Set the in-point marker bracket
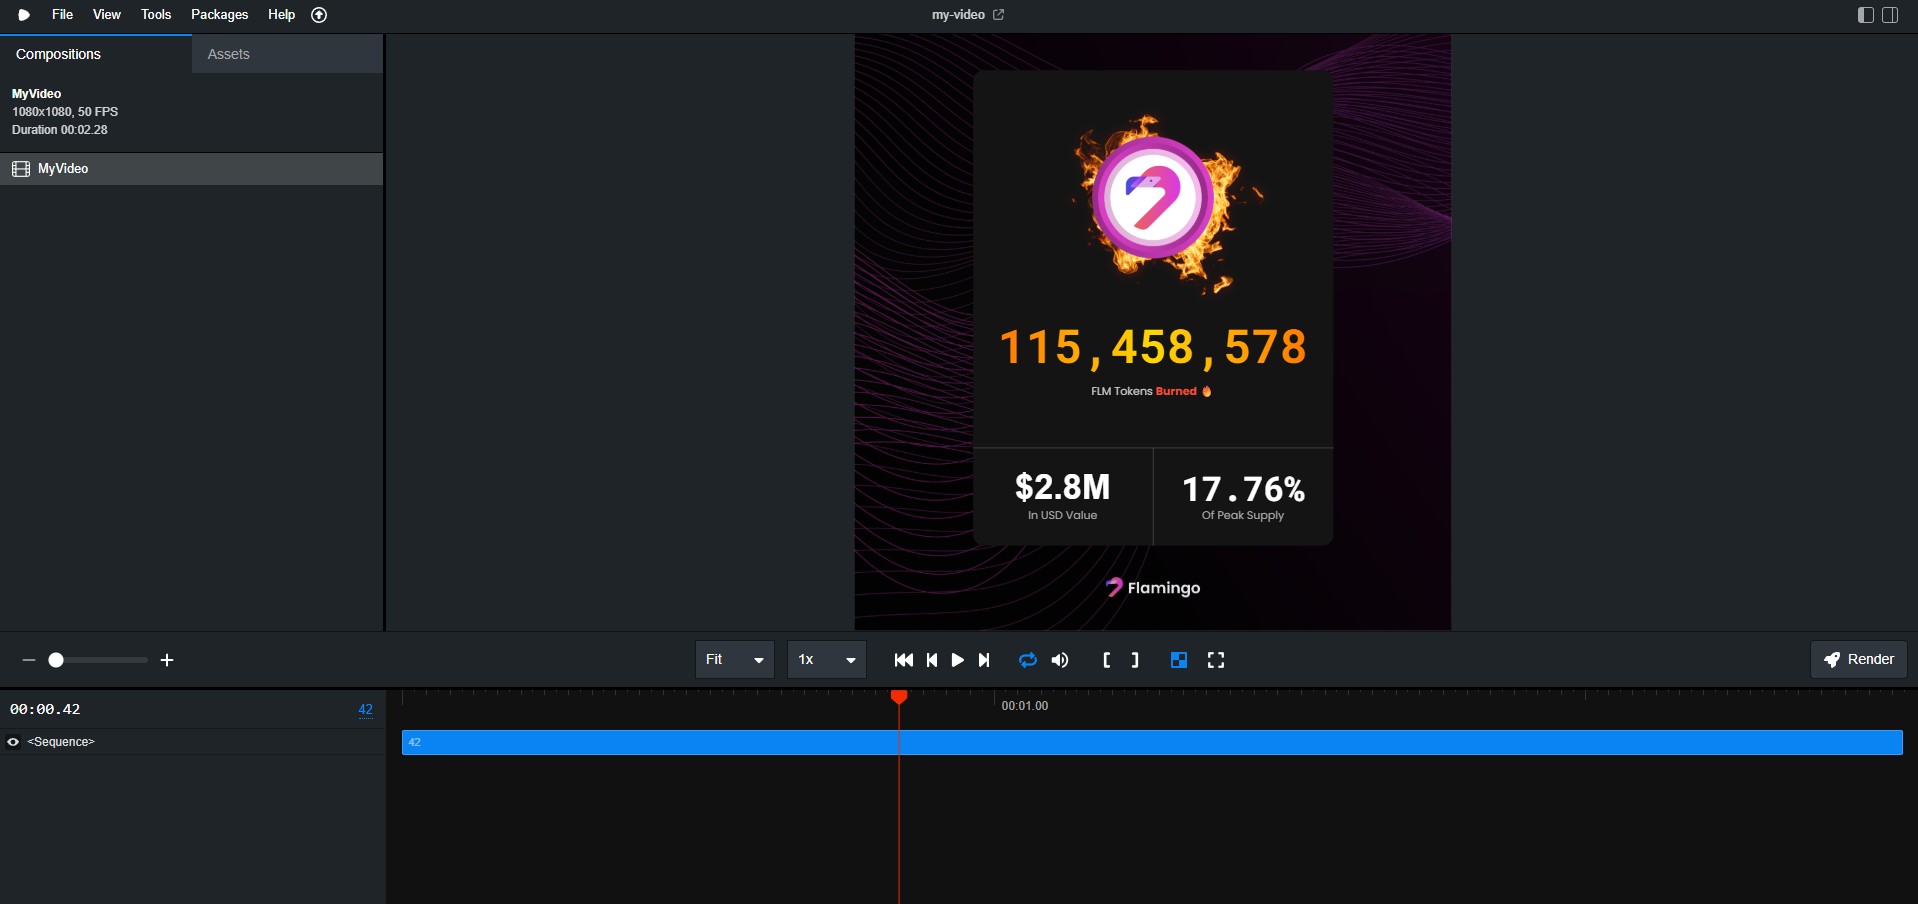1918x904 pixels. [x=1107, y=660]
